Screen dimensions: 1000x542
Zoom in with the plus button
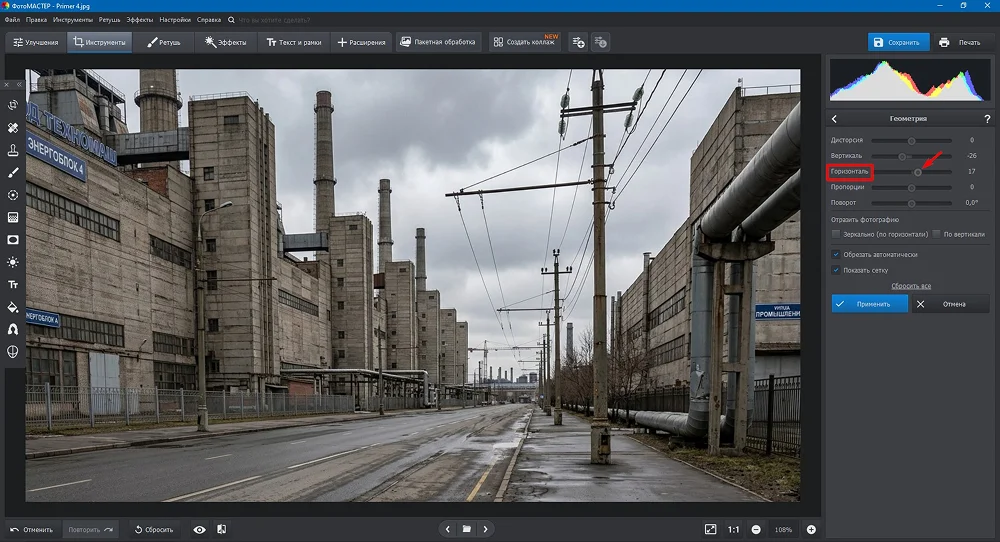click(811, 529)
